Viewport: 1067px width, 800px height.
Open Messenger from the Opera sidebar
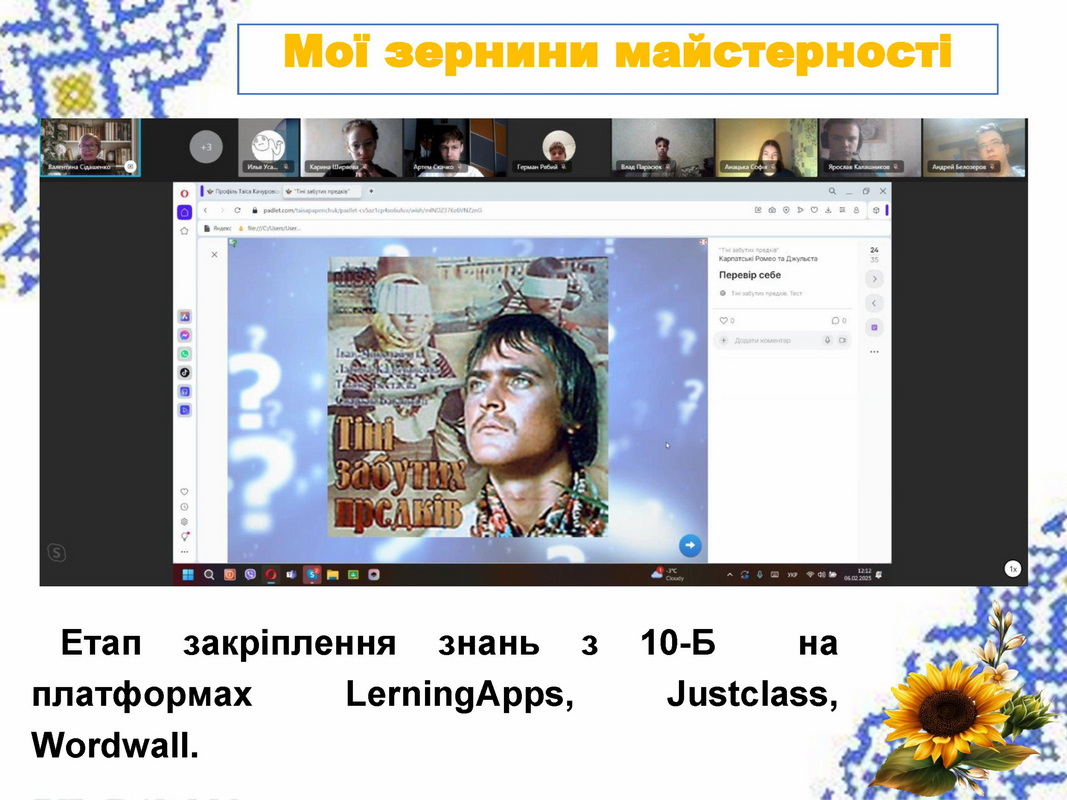click(185, 335)
